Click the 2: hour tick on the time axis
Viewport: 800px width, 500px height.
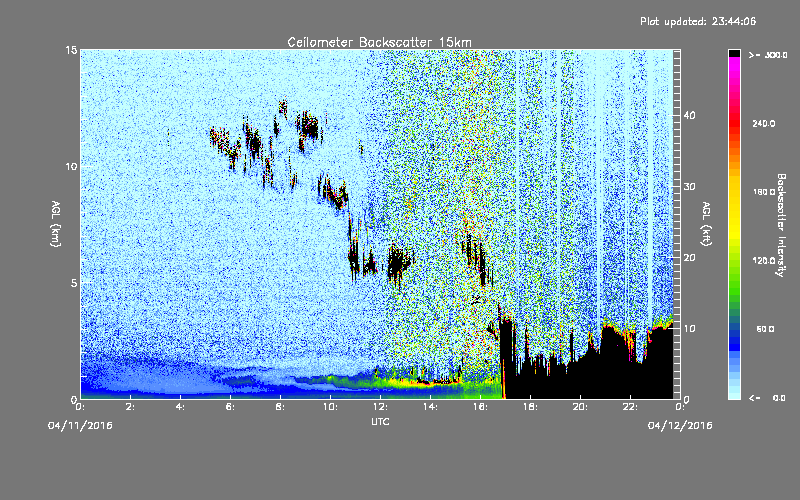tap(130, 407)
